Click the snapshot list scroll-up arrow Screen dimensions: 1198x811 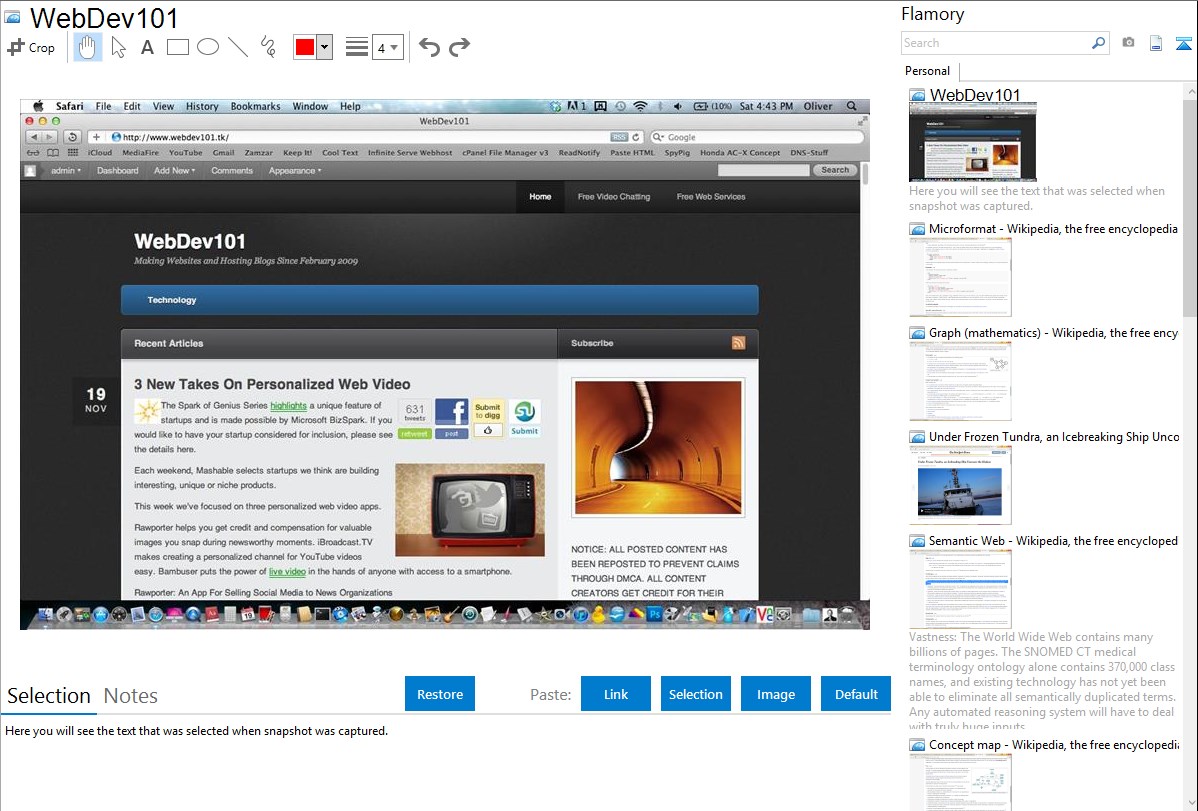pyautogui.click(x=1190, y=90)
